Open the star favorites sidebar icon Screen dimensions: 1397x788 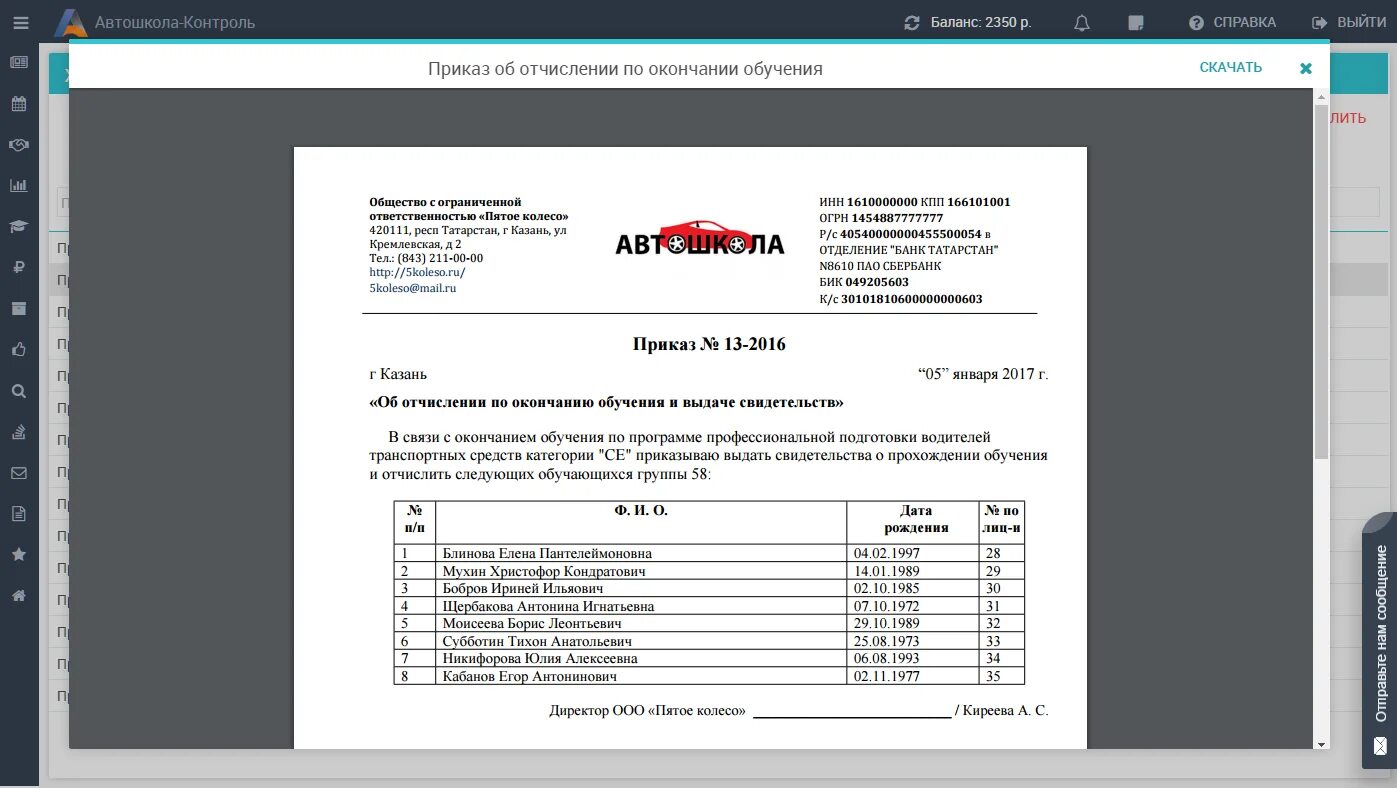(x=19, y=554)
